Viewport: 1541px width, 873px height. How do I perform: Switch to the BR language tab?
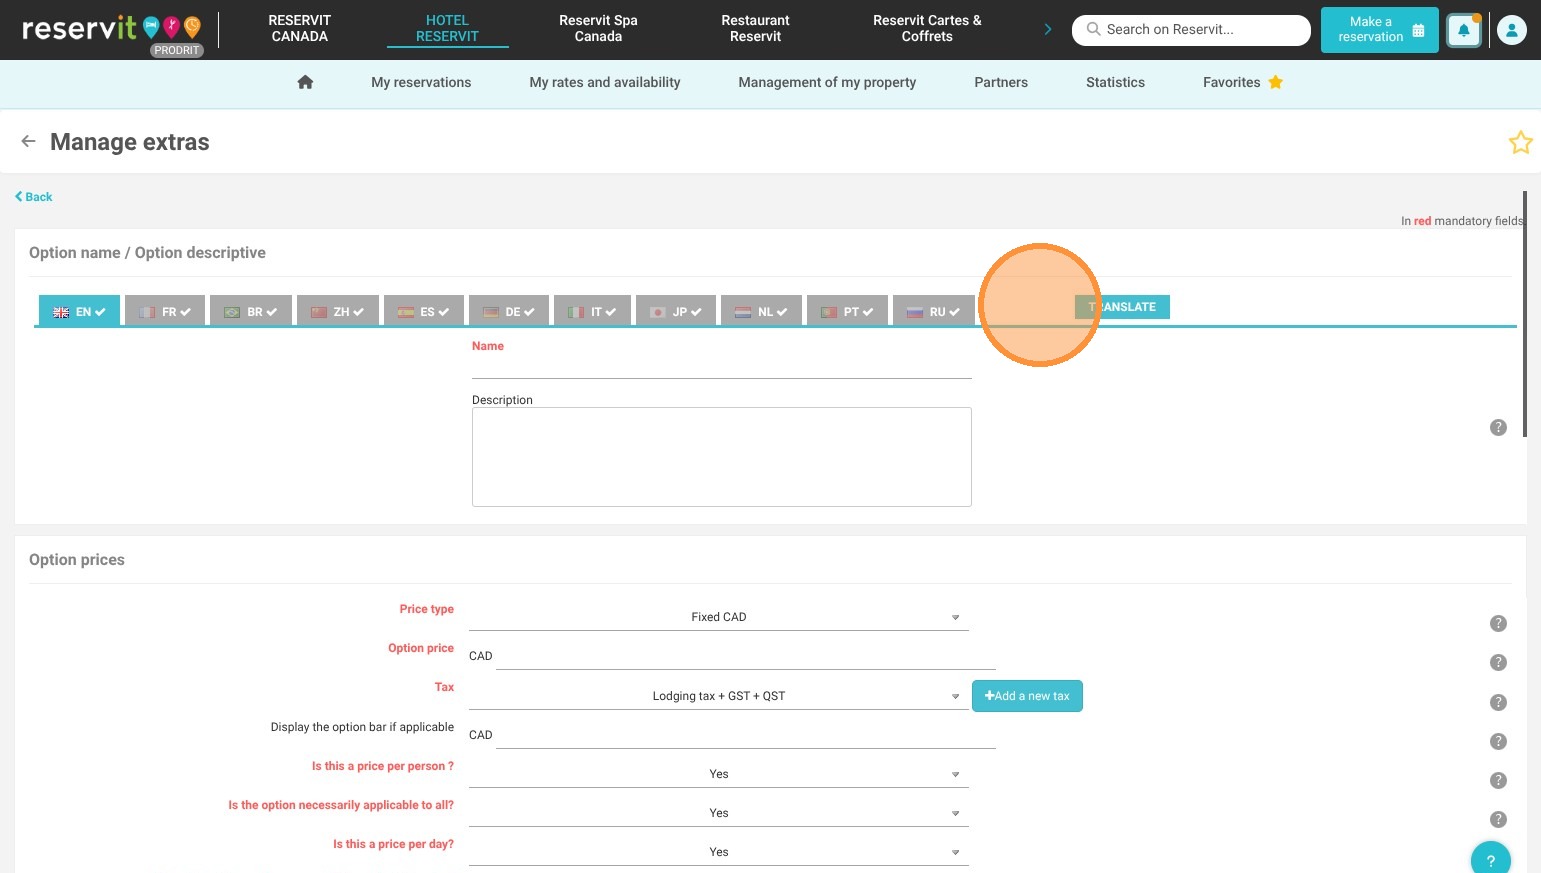(251, 311)
